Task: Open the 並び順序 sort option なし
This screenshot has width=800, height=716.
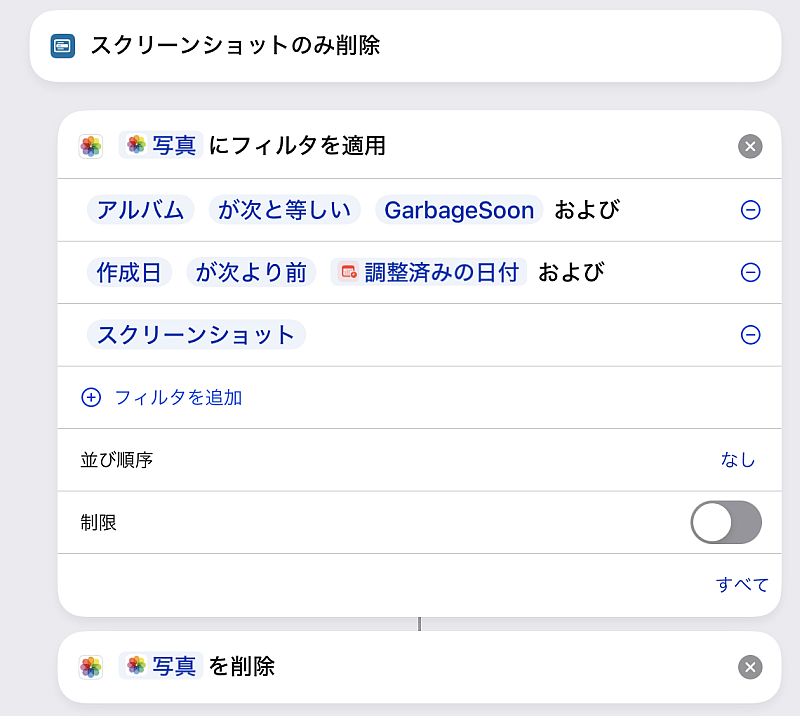Action: [x=738, y=460]
